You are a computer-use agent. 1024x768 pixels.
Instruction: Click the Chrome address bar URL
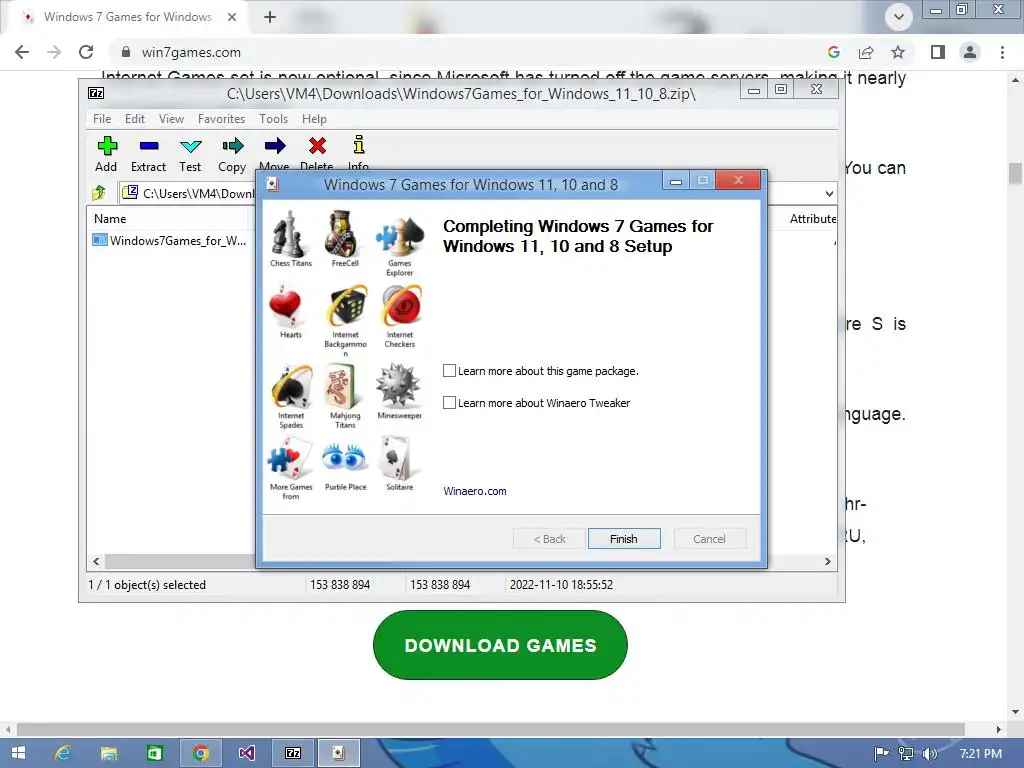point(191,52)
